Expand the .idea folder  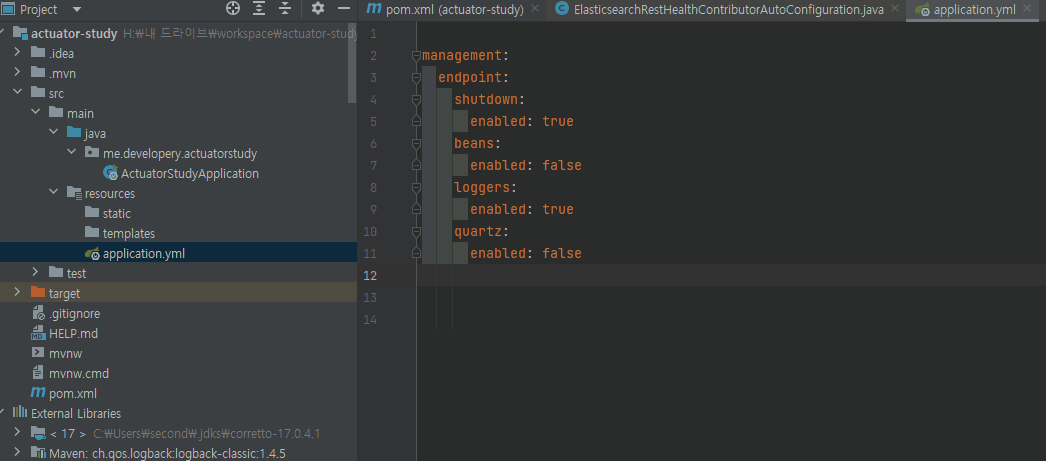click(18, 53)
